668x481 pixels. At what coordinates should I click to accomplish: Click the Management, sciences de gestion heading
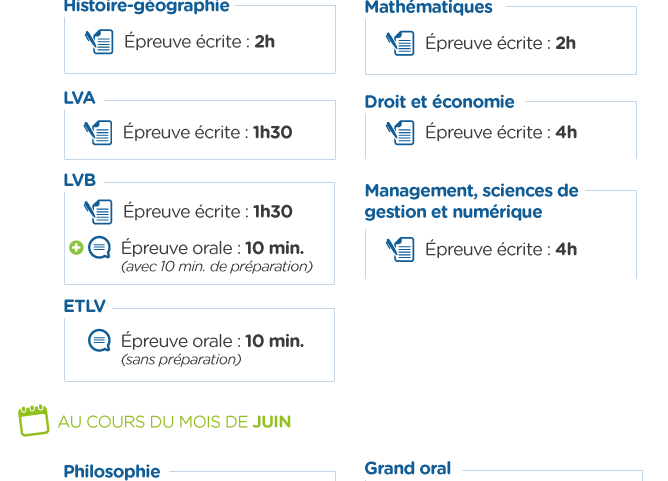coord(472,201)
